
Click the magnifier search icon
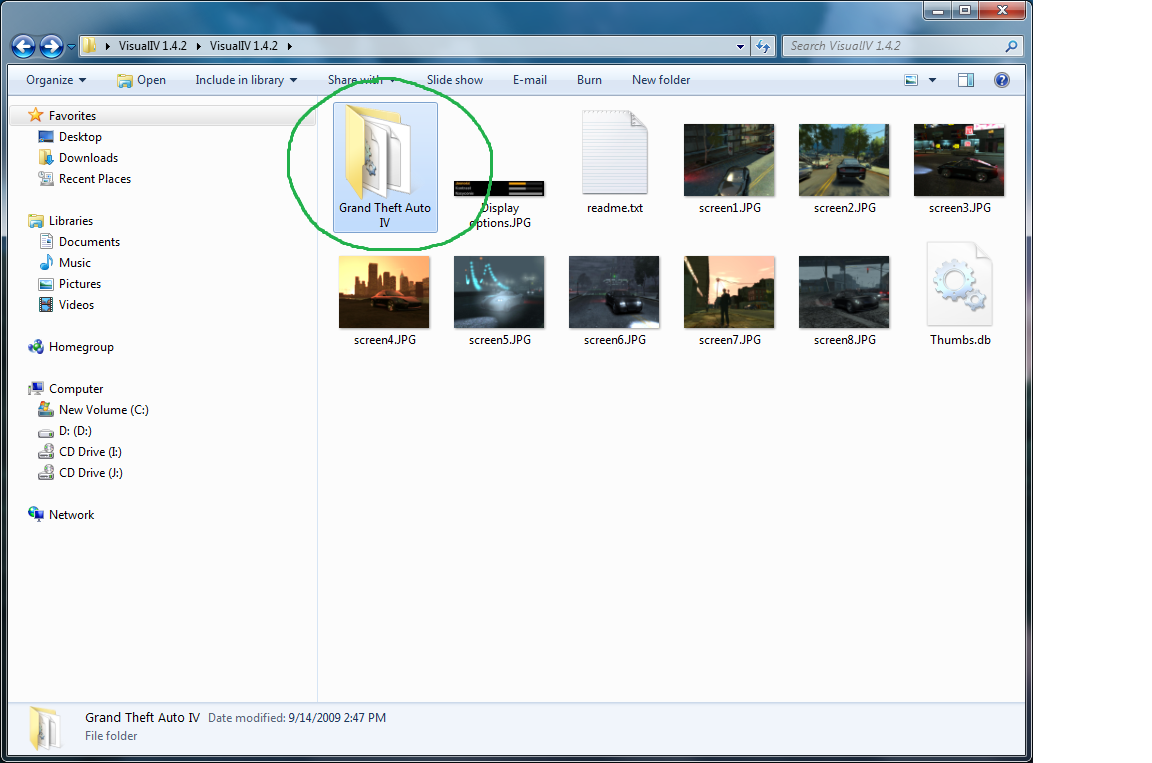pyautogui.click(x=1011, y=46)
